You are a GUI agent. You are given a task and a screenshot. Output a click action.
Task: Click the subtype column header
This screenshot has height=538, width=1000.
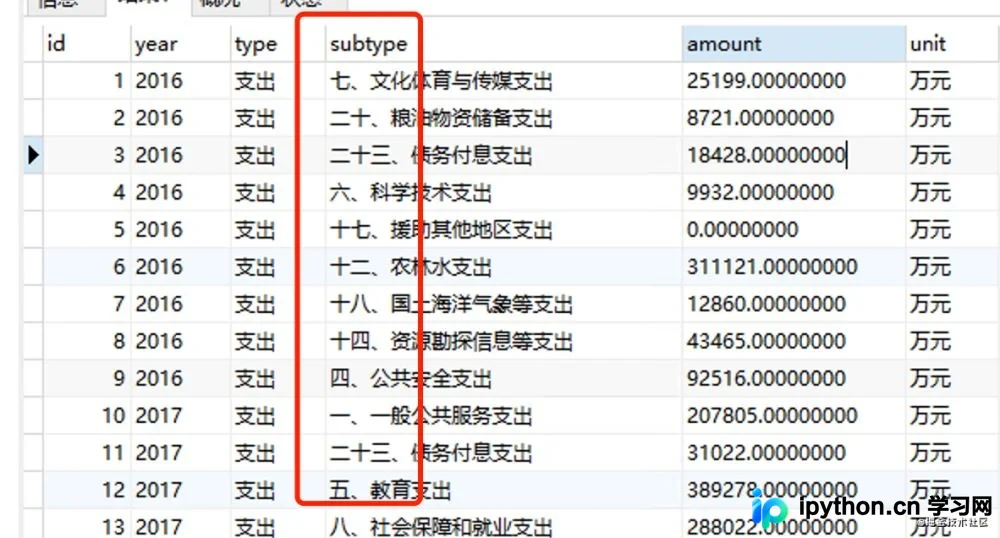tap(504, 44)
